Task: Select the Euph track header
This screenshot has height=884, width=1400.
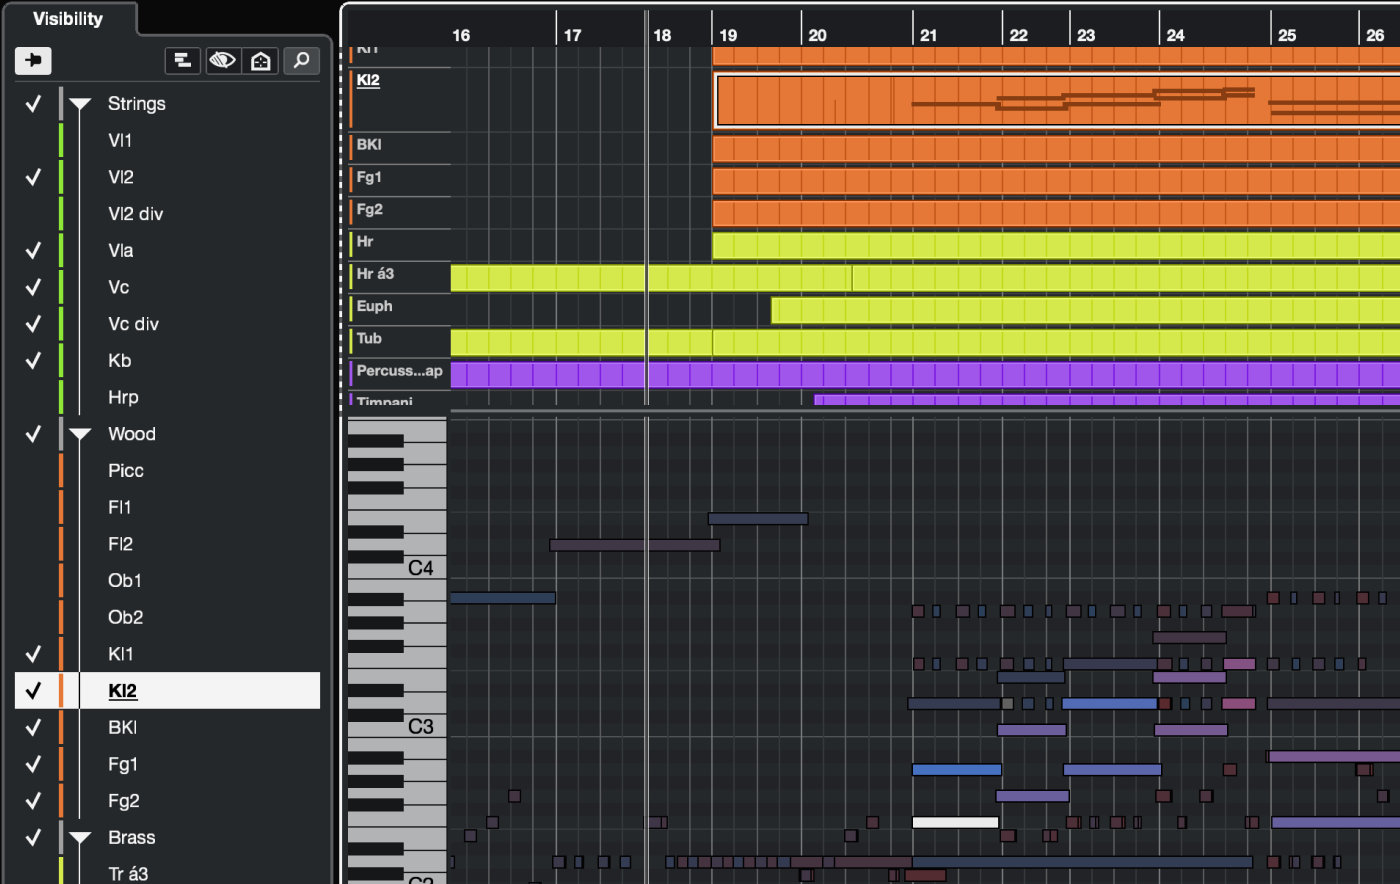Action: [400, 309]
